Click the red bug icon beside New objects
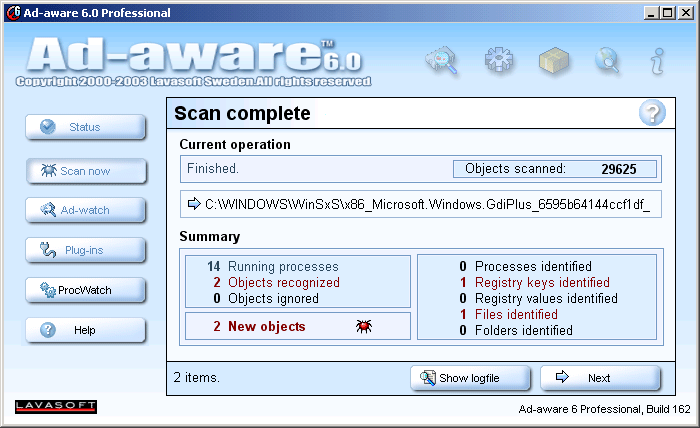This screenshot has width=700, height=428. [364, 327]
